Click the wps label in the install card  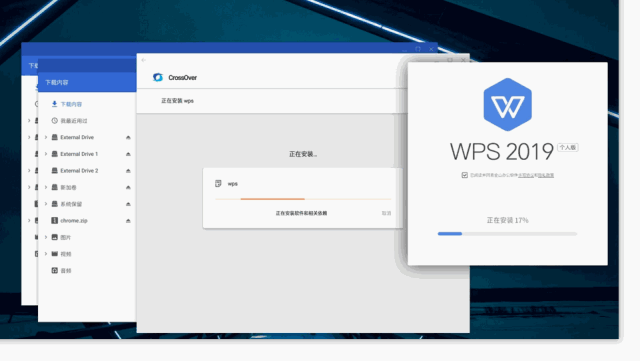233,184
